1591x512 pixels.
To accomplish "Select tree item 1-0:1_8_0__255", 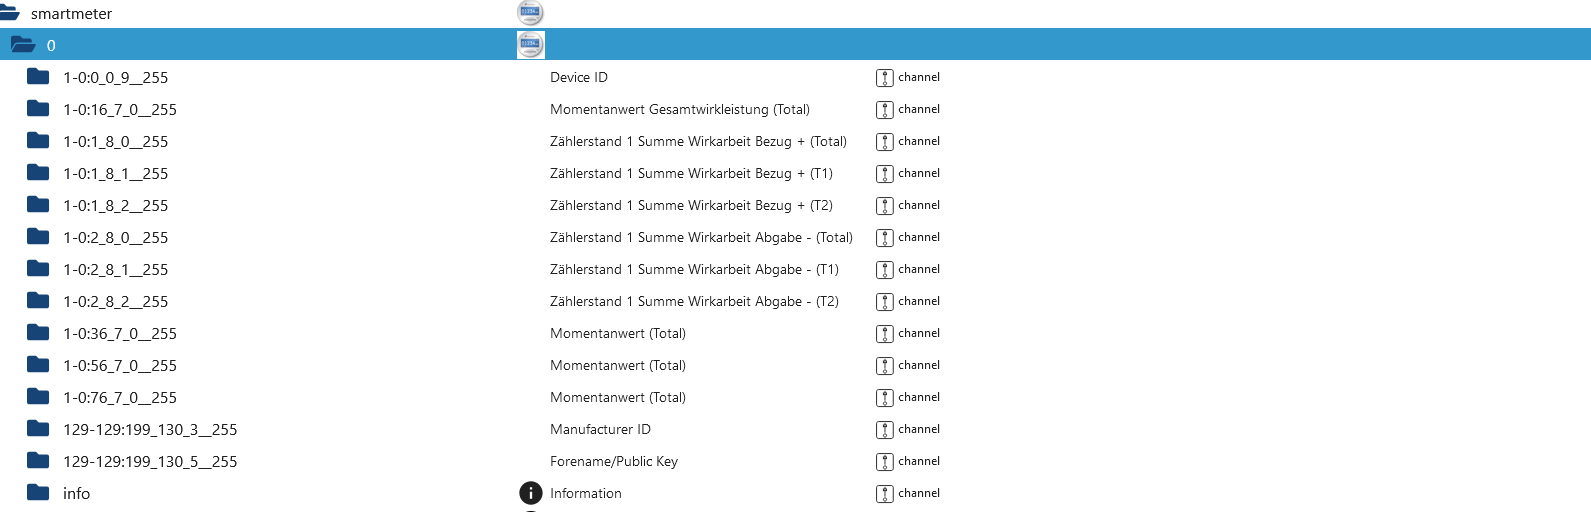I will (116, 142).
